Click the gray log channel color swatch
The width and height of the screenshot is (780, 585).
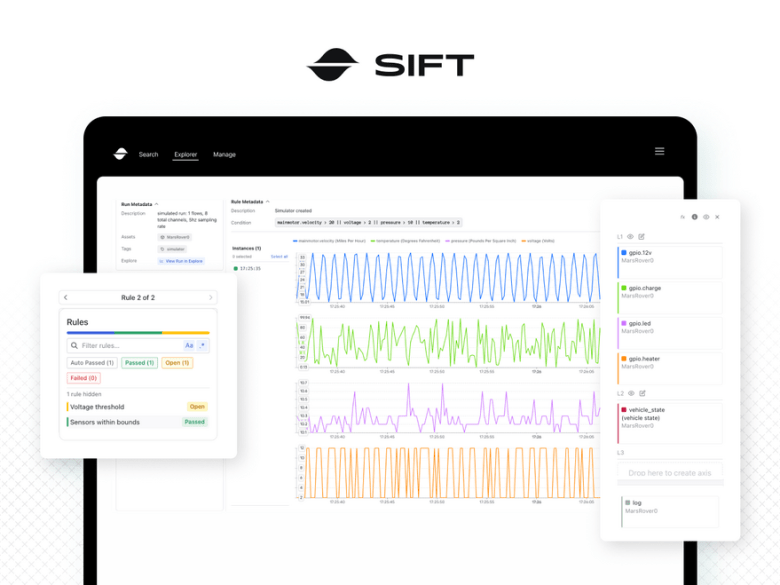click(x=628, y=503)
